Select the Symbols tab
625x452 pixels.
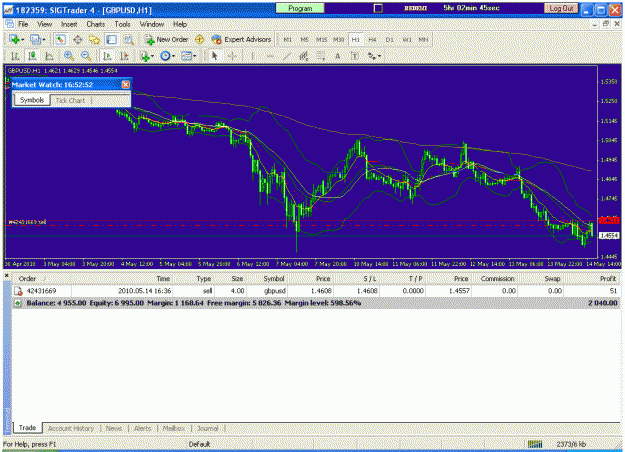tap(32, 100)
